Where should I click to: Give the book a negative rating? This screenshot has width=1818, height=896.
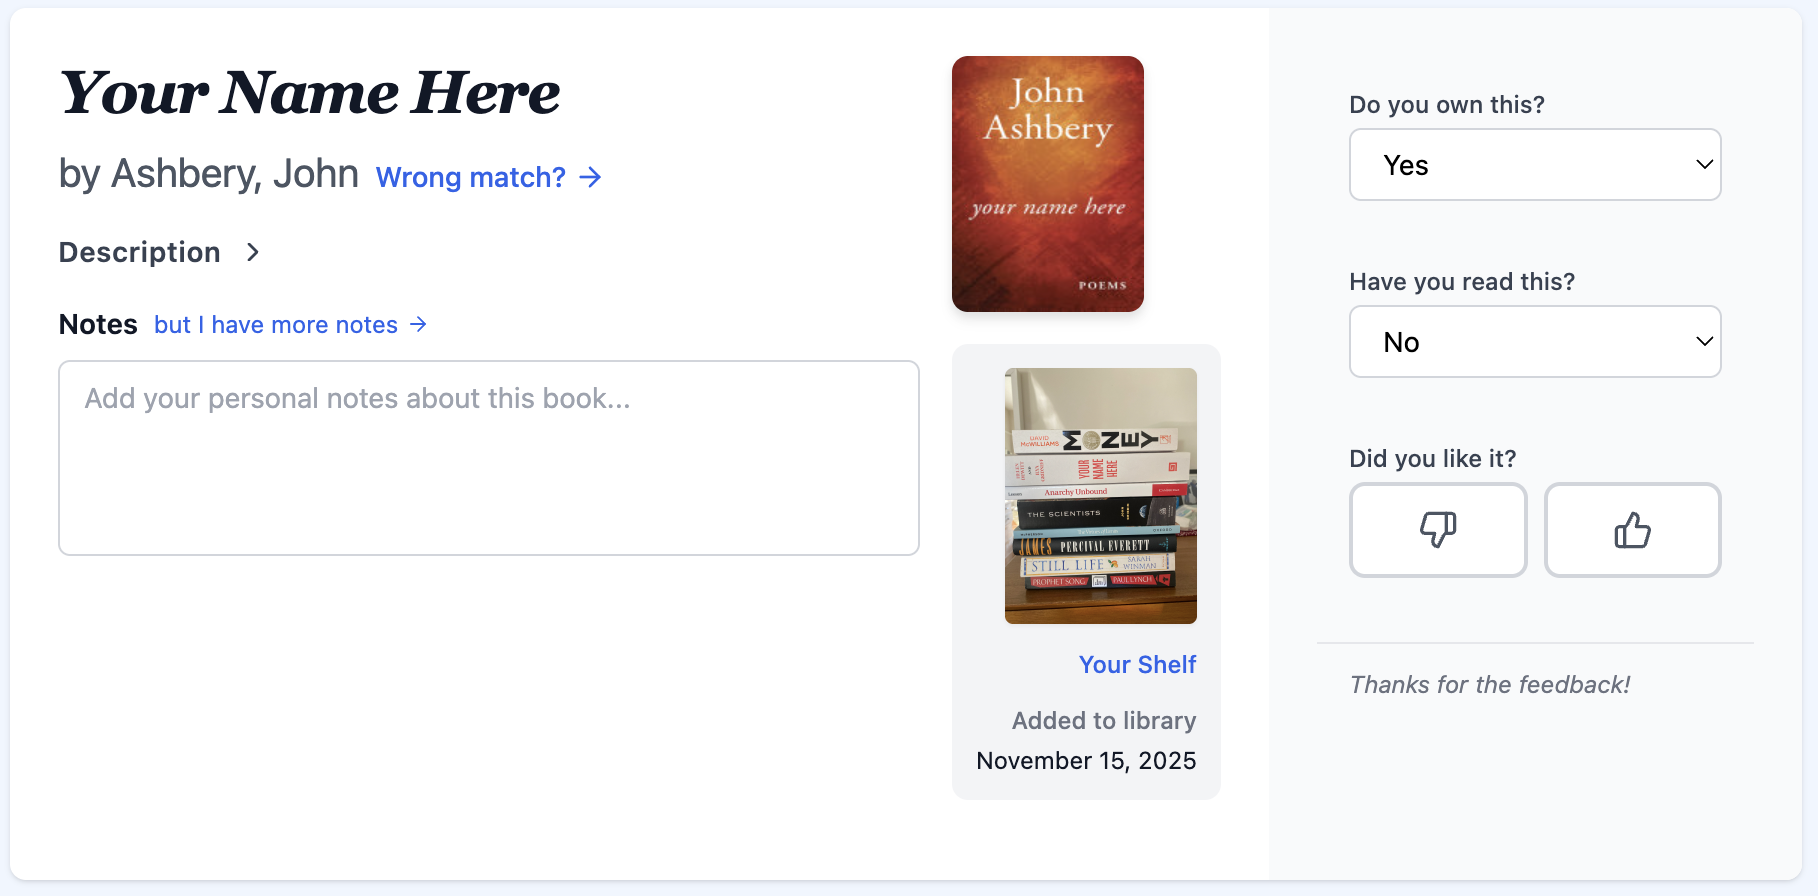(x=1438, y=530)
